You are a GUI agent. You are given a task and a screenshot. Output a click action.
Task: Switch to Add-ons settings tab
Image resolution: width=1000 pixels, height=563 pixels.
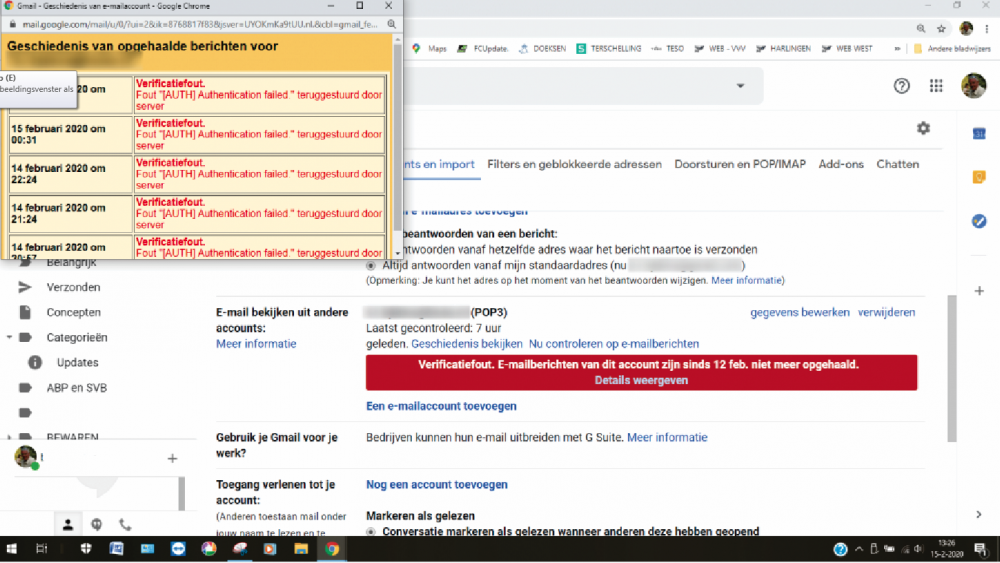tap(841, 165)
